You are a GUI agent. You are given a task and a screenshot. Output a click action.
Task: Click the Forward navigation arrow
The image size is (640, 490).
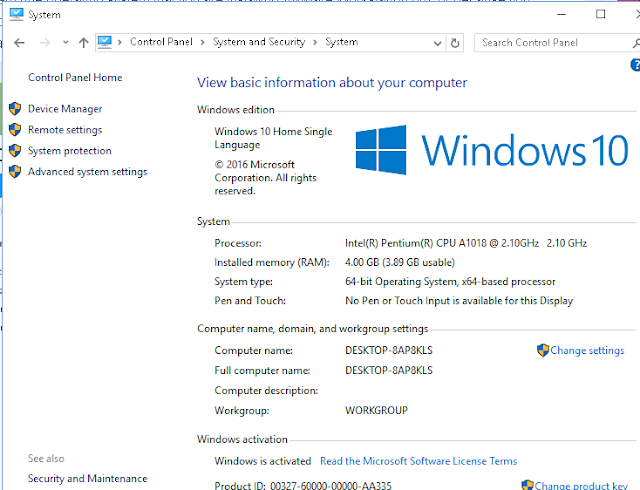point(45,42)
